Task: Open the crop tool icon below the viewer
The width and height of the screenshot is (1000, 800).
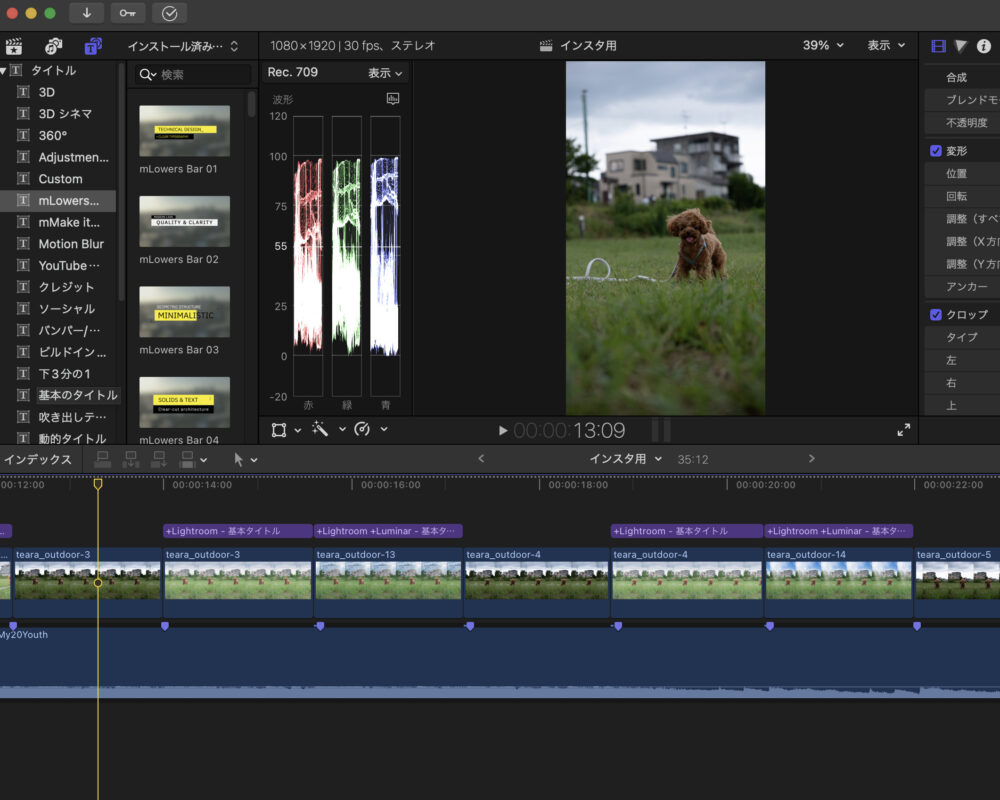Action: coord(281,429)
